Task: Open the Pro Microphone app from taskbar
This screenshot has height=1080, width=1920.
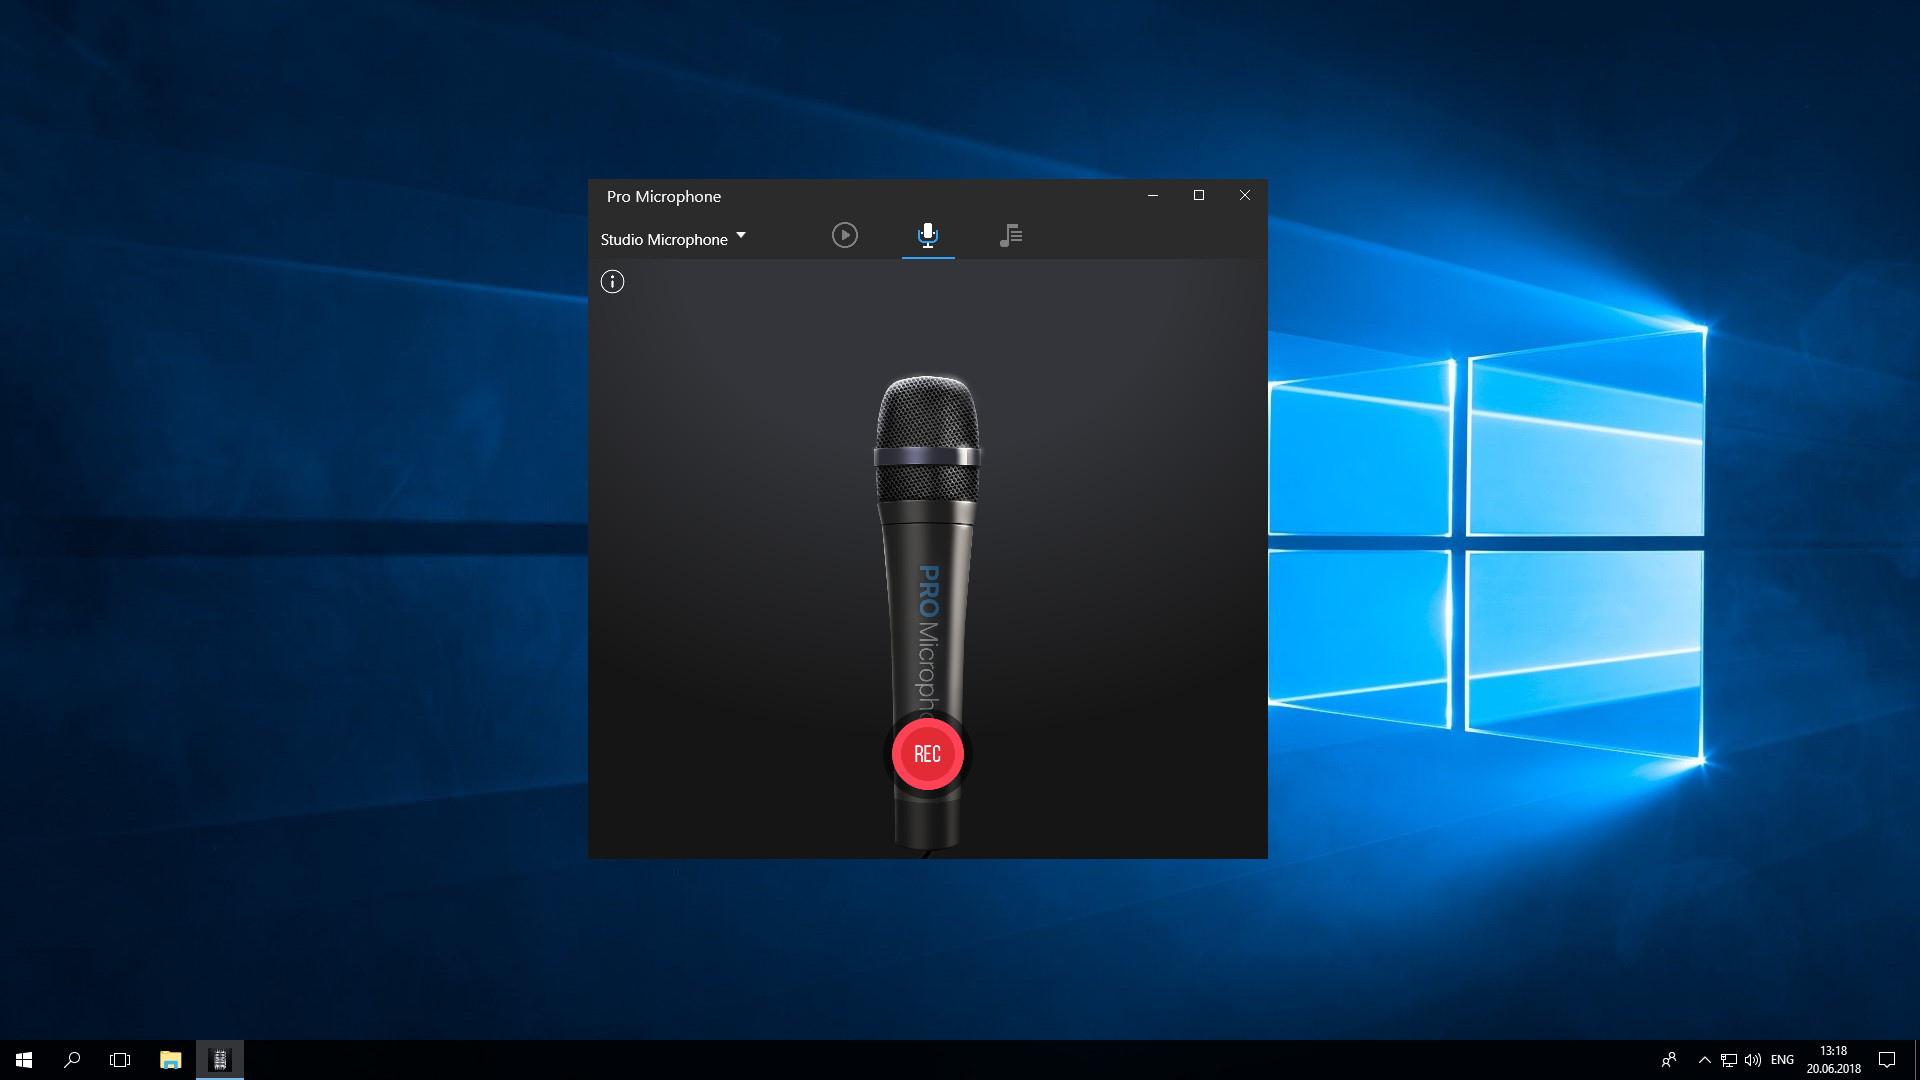Action: [x=220, y=1059]
